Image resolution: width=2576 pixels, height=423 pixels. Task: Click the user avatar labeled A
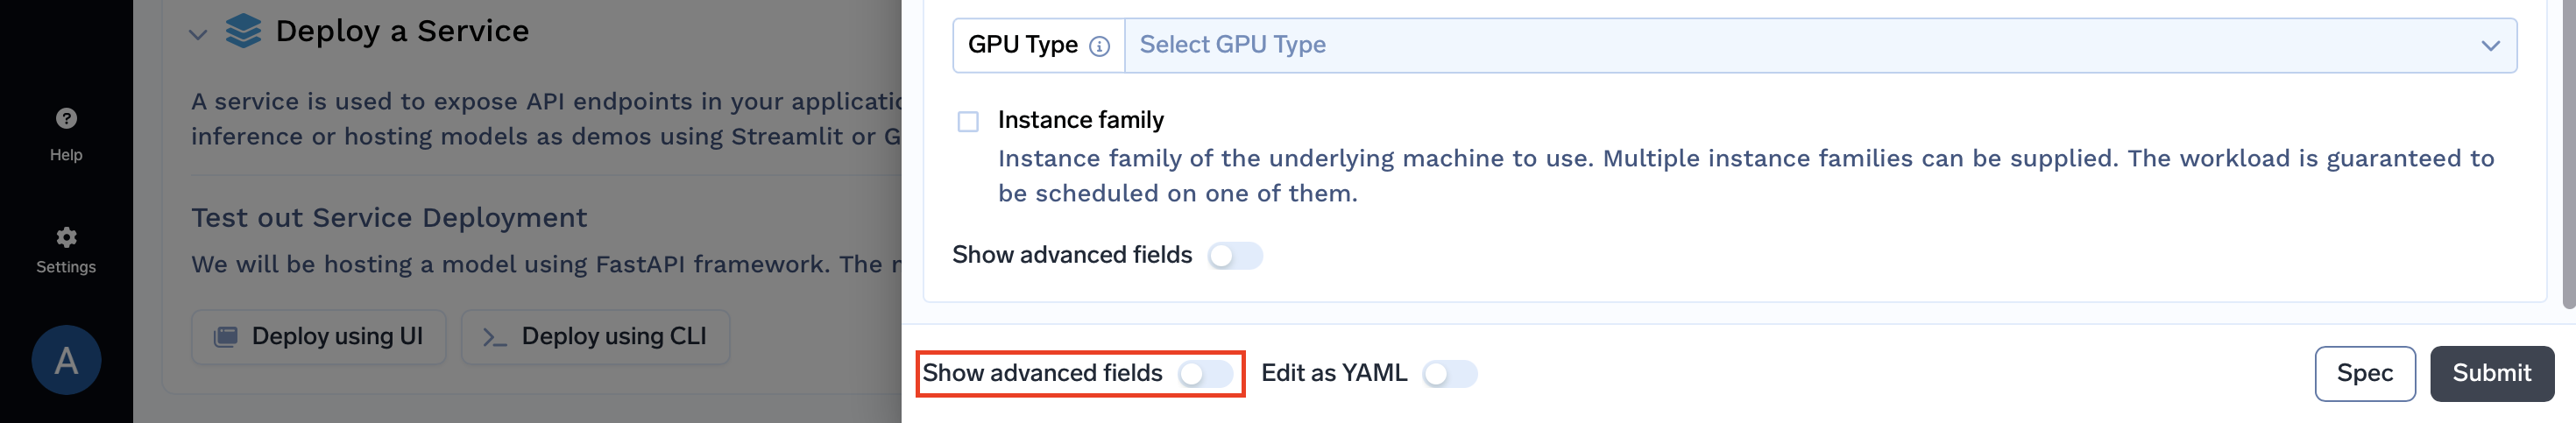click(x=66, y=360)
